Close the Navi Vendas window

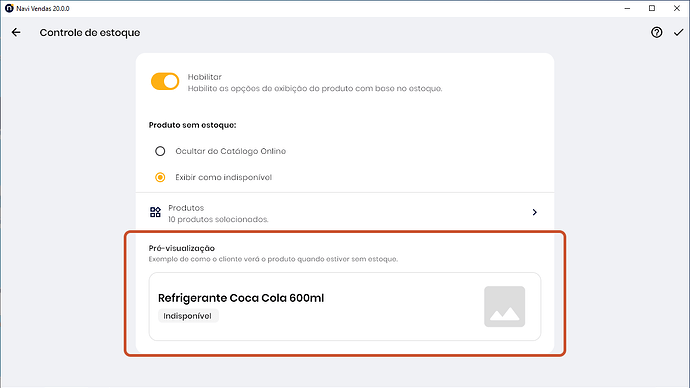pos(677,8)
